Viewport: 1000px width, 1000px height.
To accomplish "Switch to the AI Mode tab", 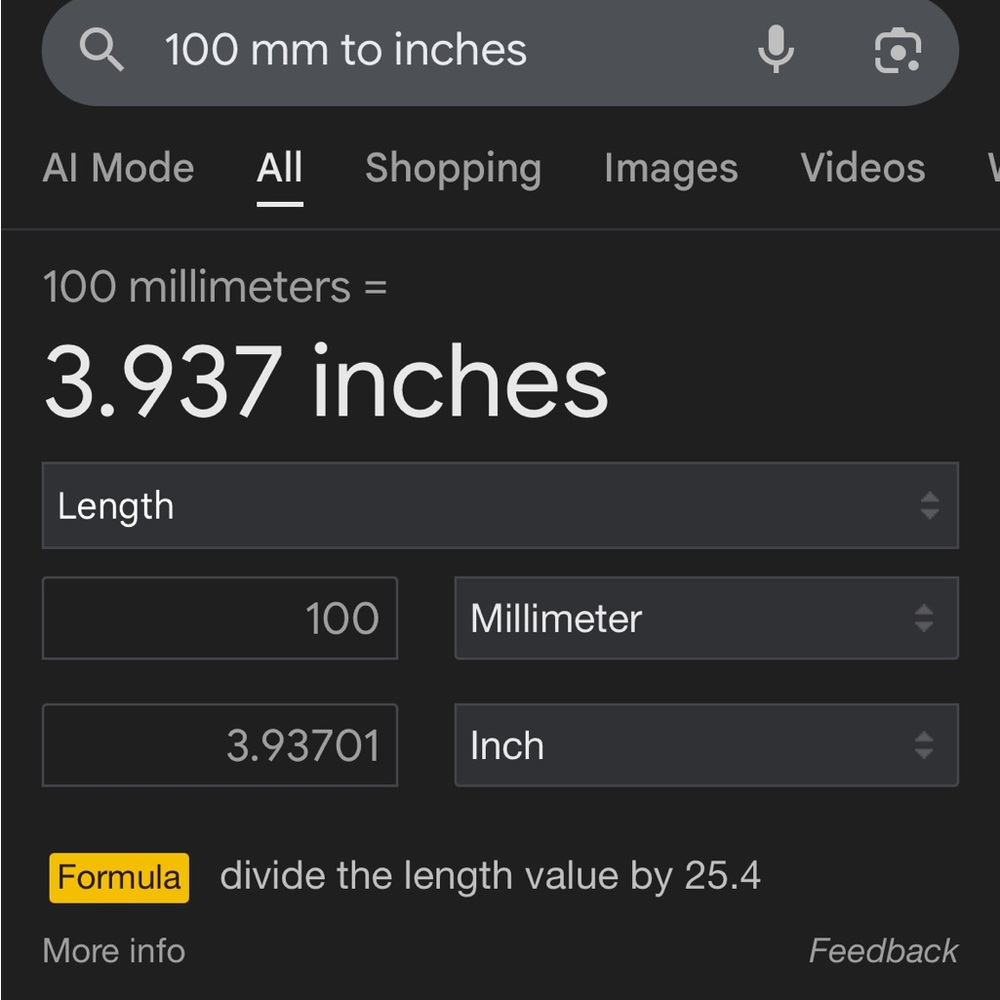I will [118, 168].
